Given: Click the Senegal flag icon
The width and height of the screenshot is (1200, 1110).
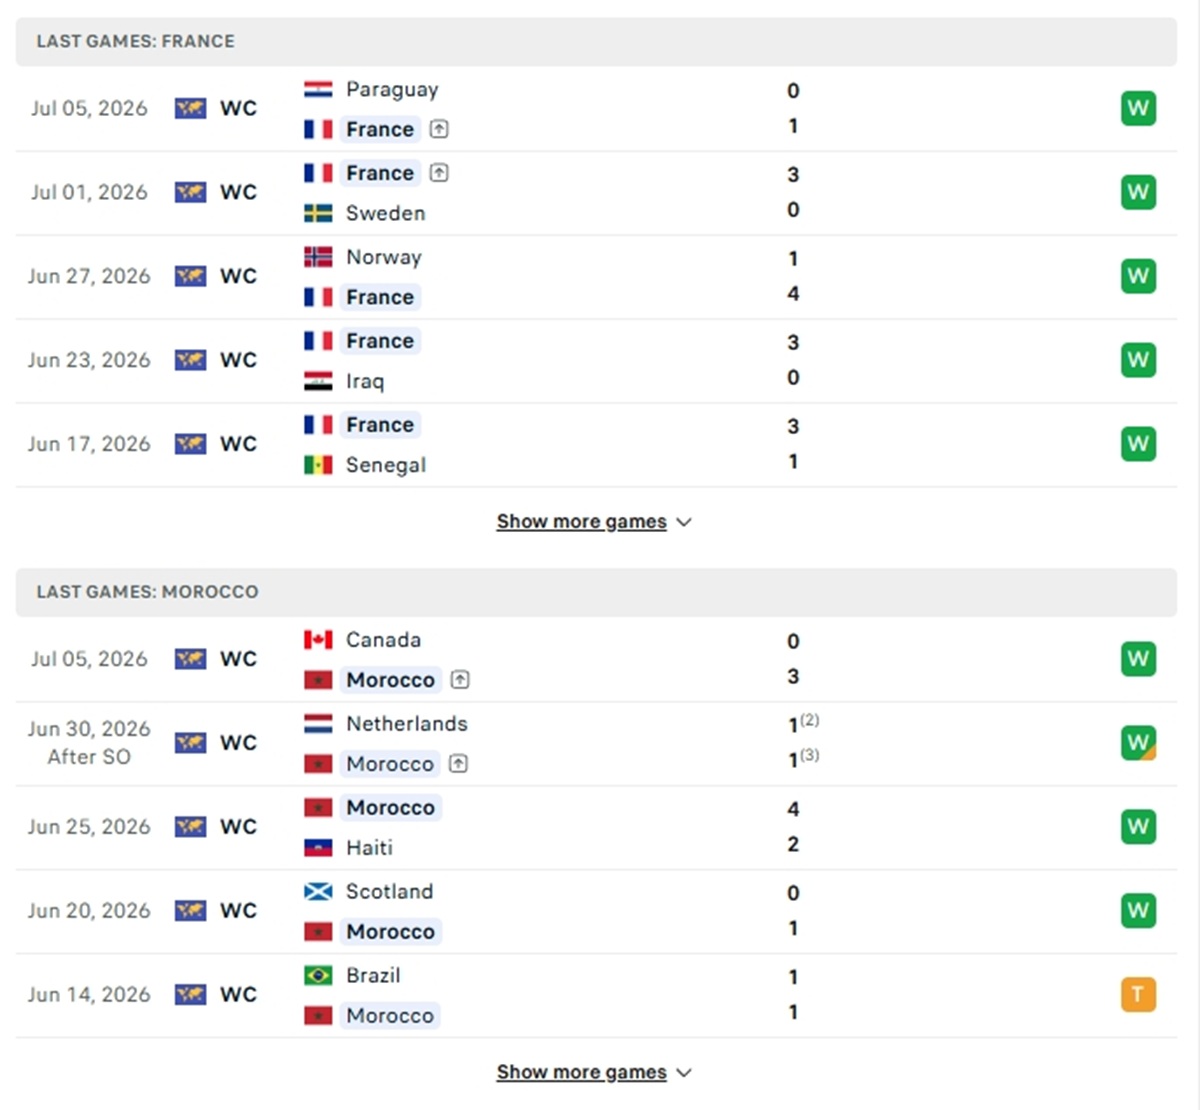Looking at the screenshot, I should click(318, 465).
